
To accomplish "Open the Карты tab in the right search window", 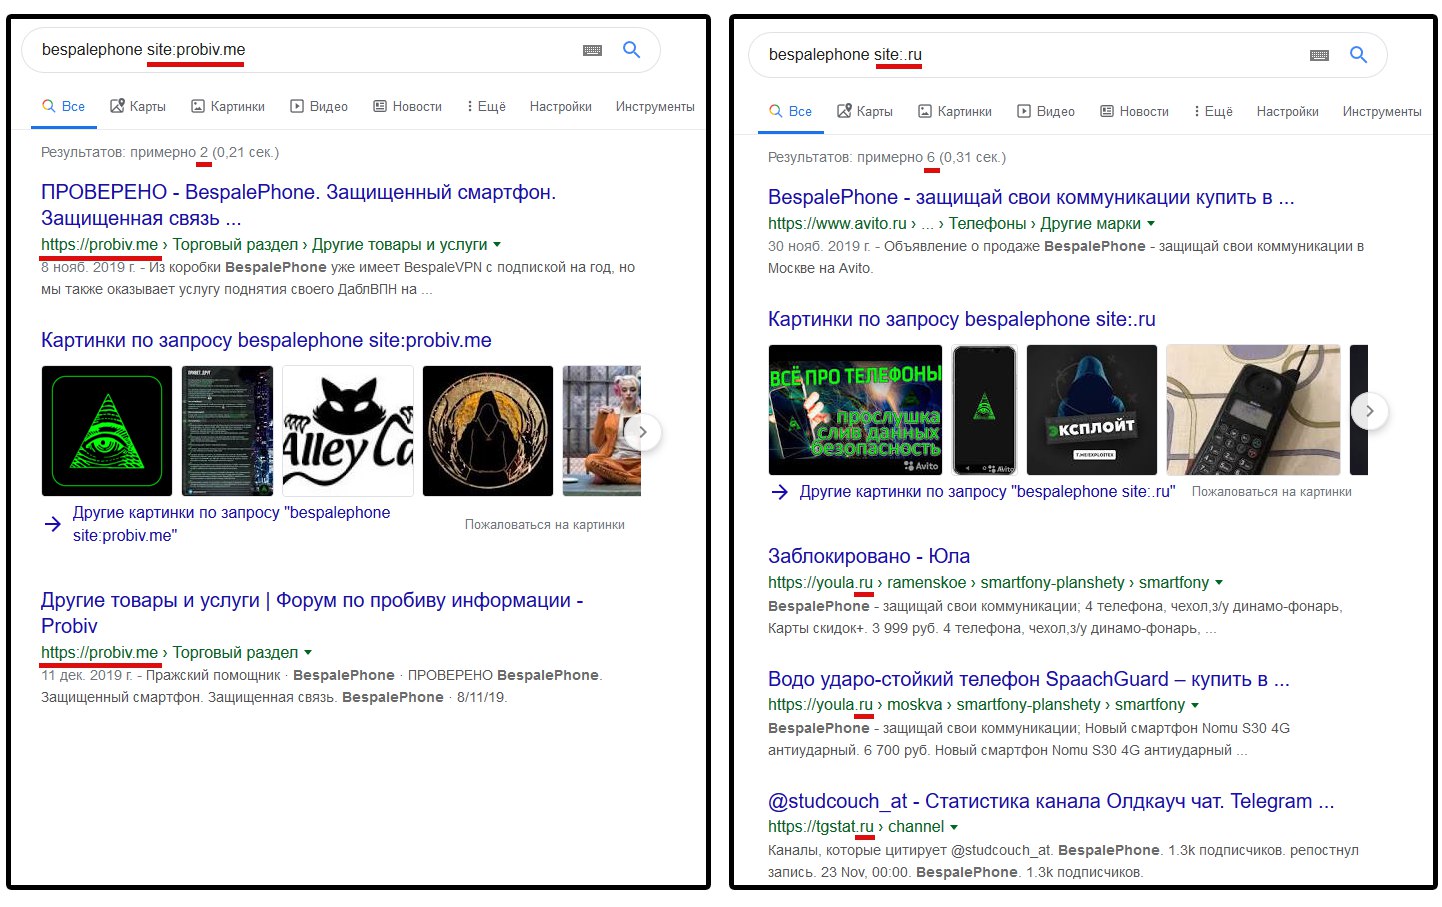I will coord(865,111).
